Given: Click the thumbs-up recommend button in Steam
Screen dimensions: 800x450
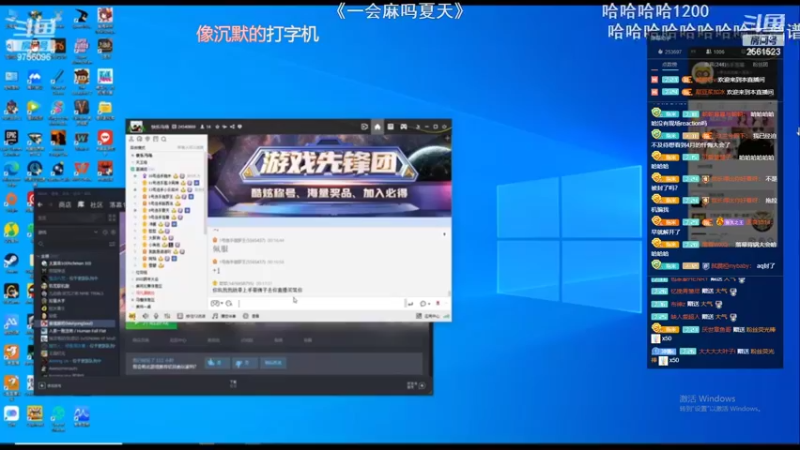Looking at the screenshot, I should pyautogui.click(x=216, y=363).
